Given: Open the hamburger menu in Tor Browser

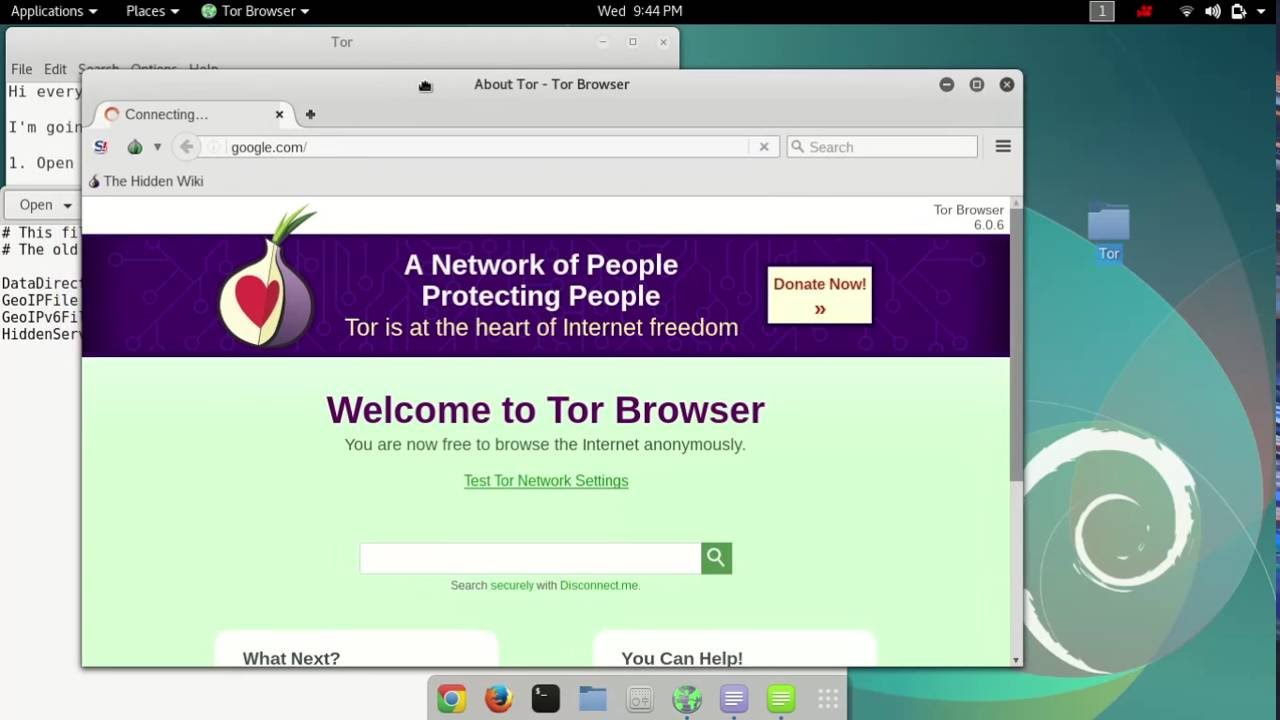Looking at the screenshot, I should (x=1003, y=147).
